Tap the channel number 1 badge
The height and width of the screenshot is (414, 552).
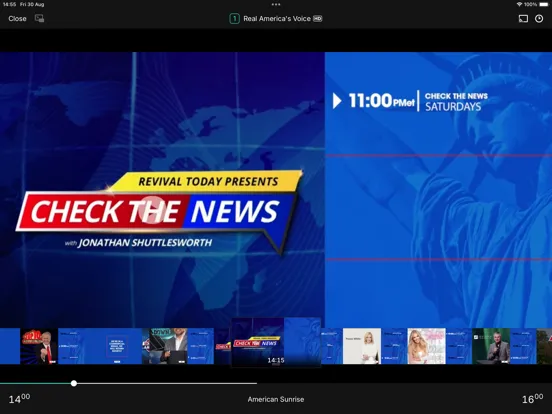(234, 19)
